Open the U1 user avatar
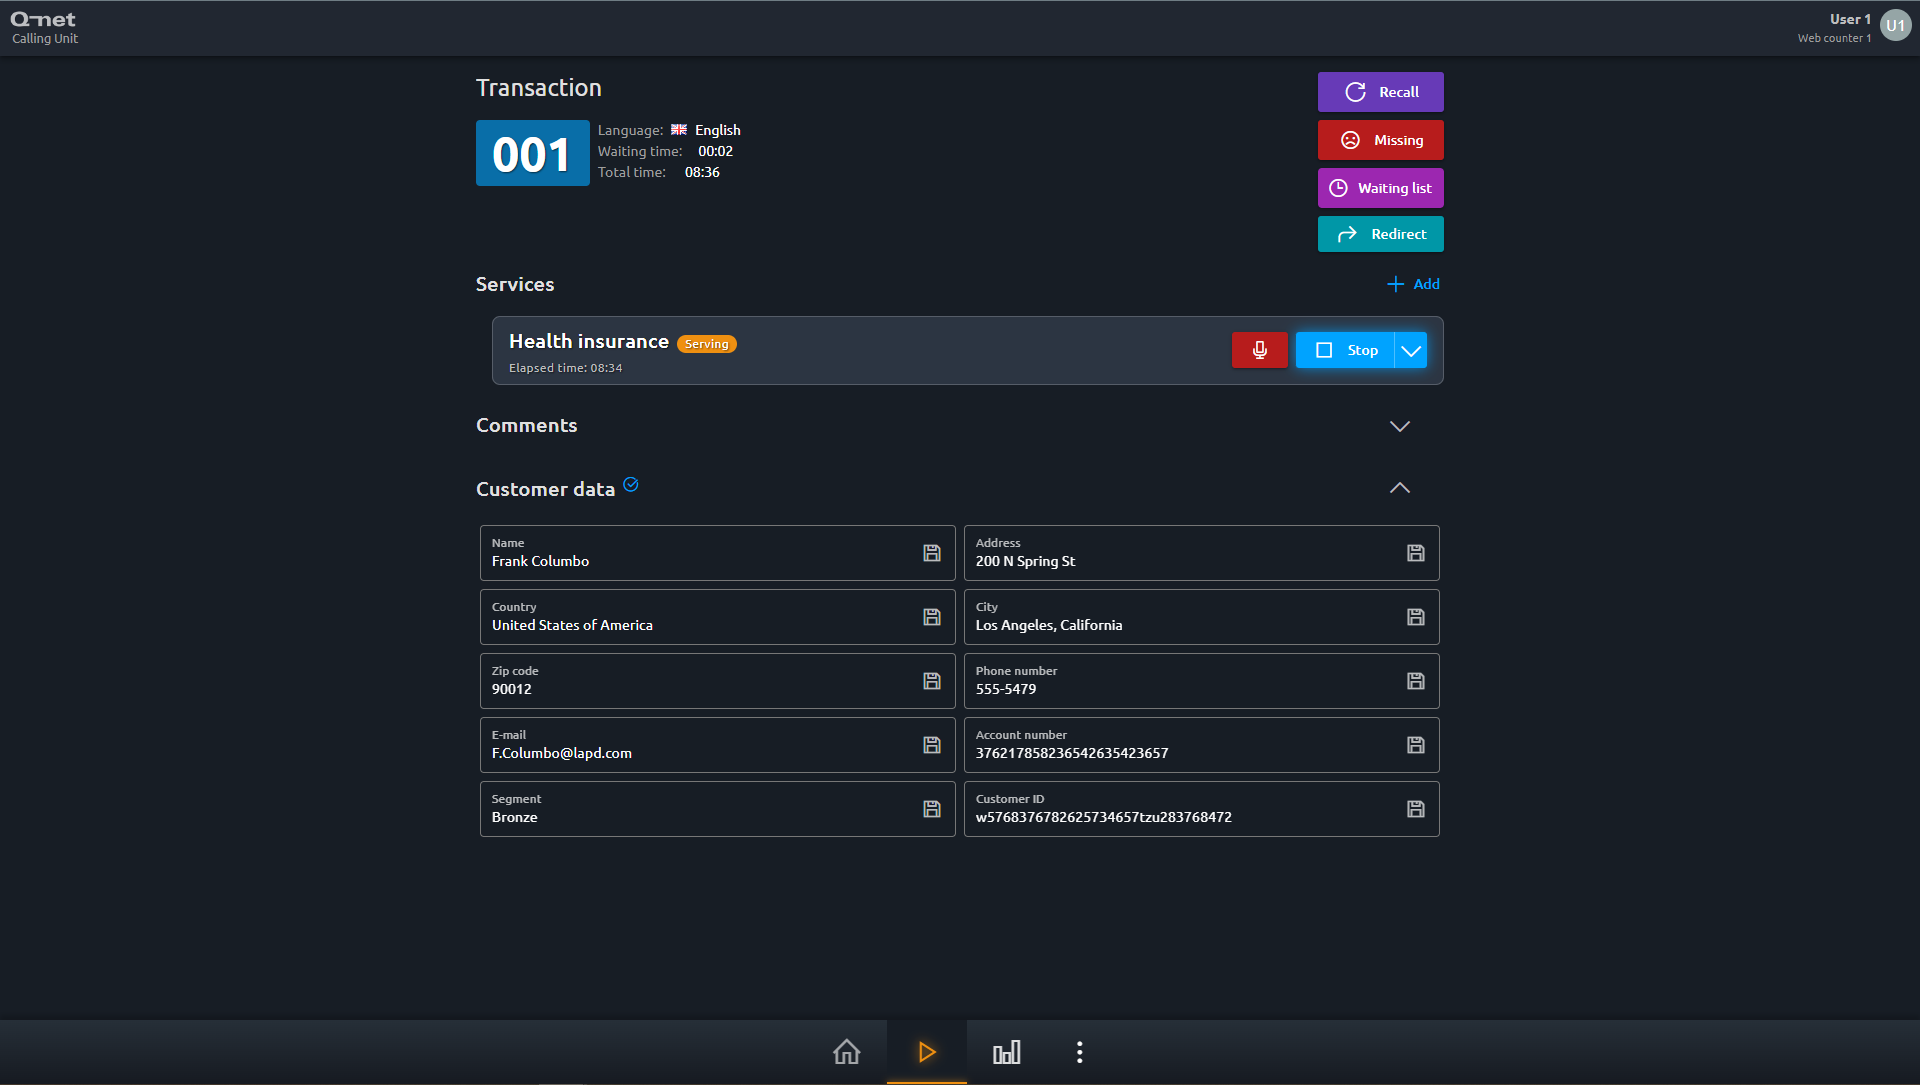 1895,26
